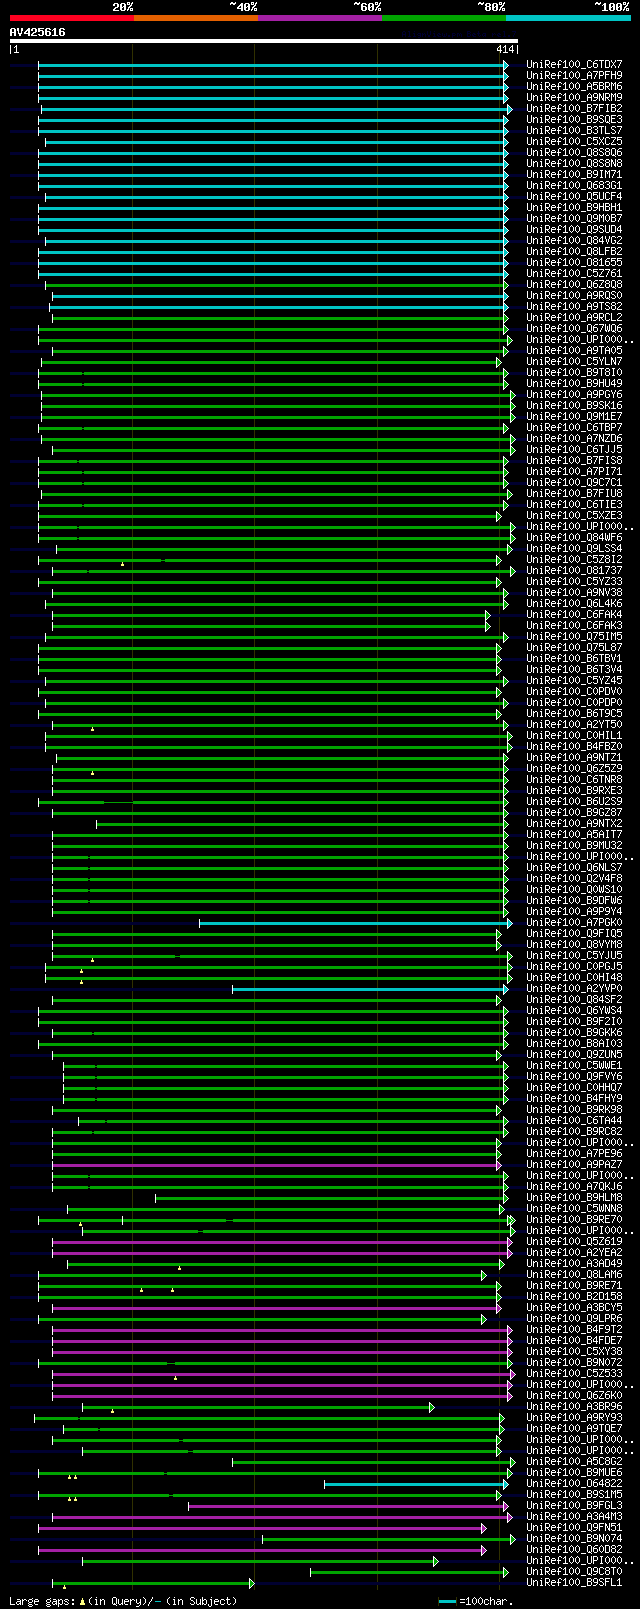This screenshot has width=640, height=1609.
Task: Open hit UniRef100_A7PFH9
Action: [574, 75]
